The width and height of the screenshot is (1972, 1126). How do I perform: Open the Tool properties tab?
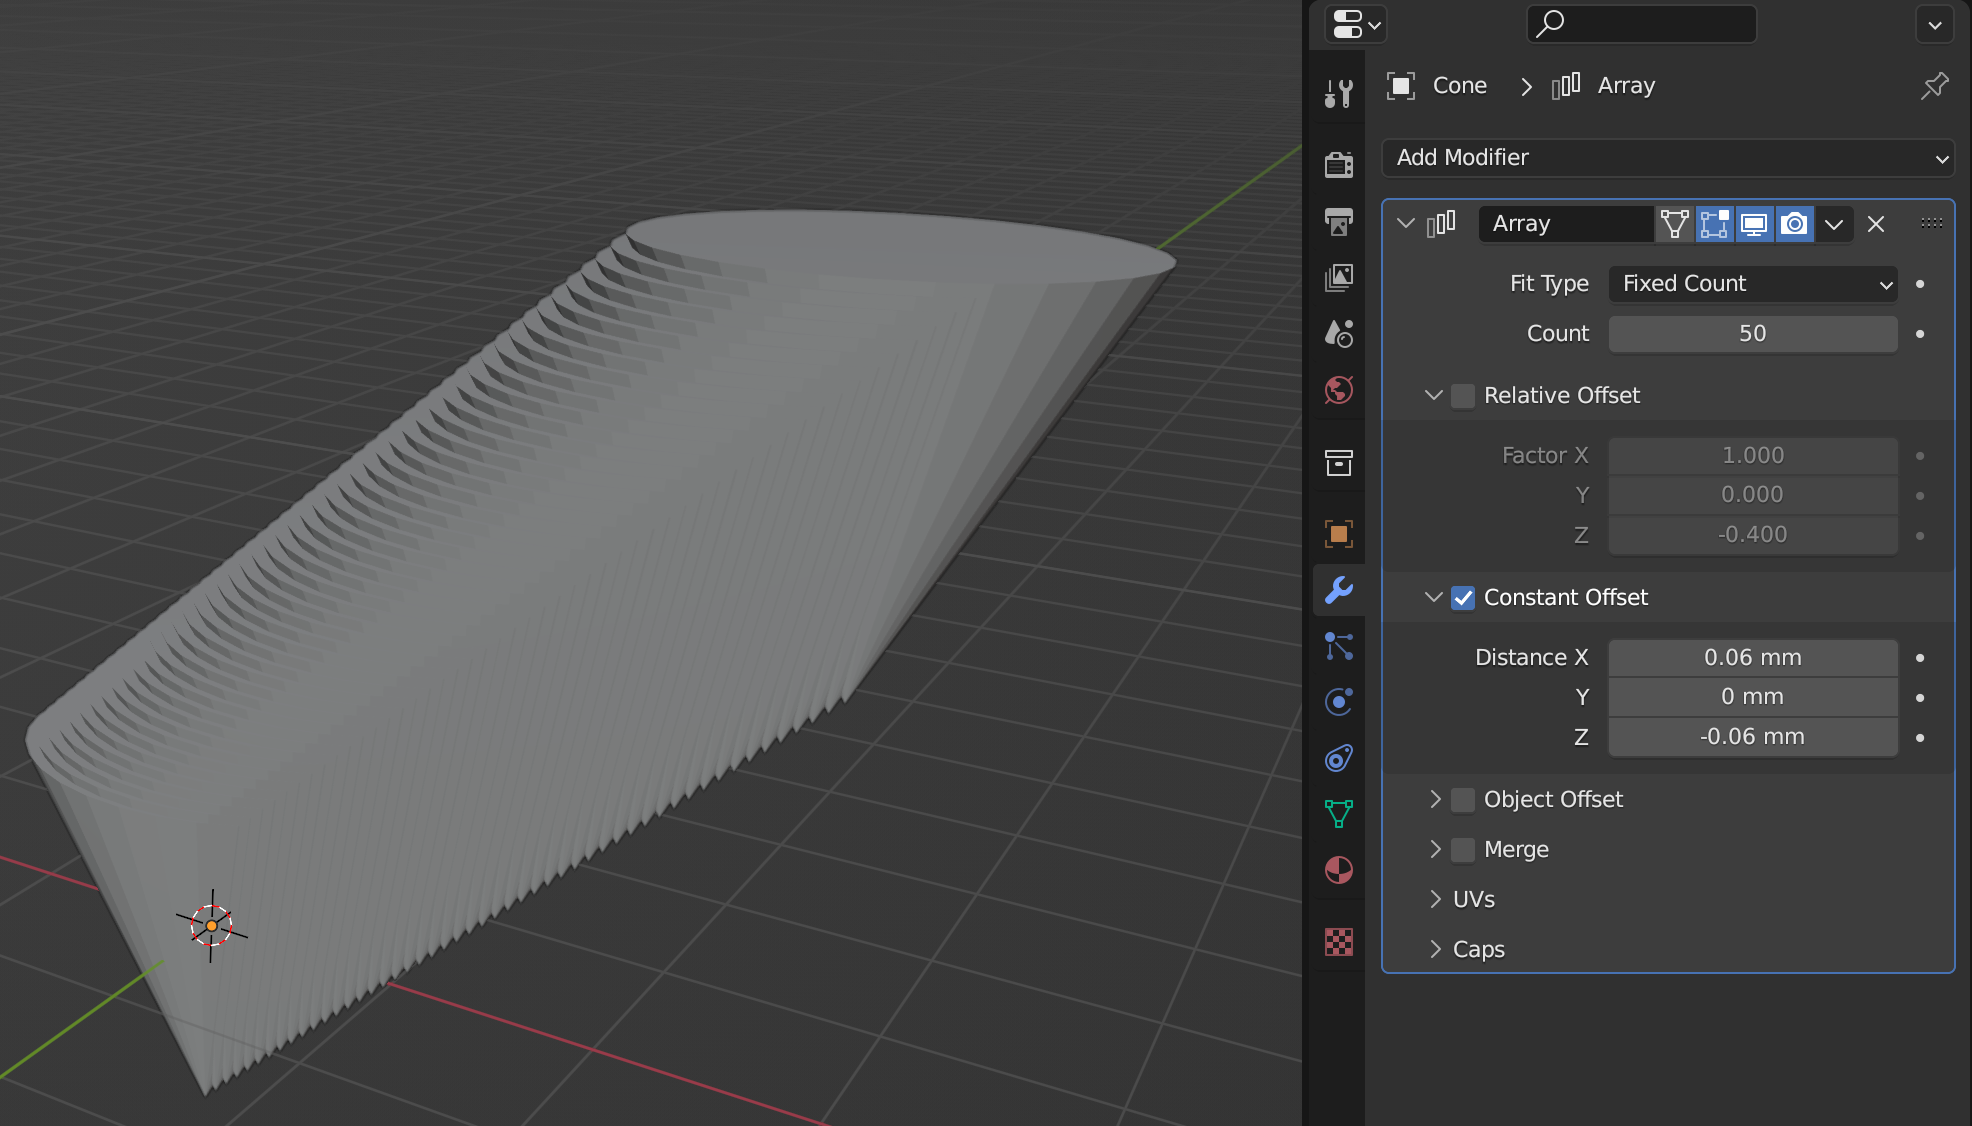(x=1338, y=94)
